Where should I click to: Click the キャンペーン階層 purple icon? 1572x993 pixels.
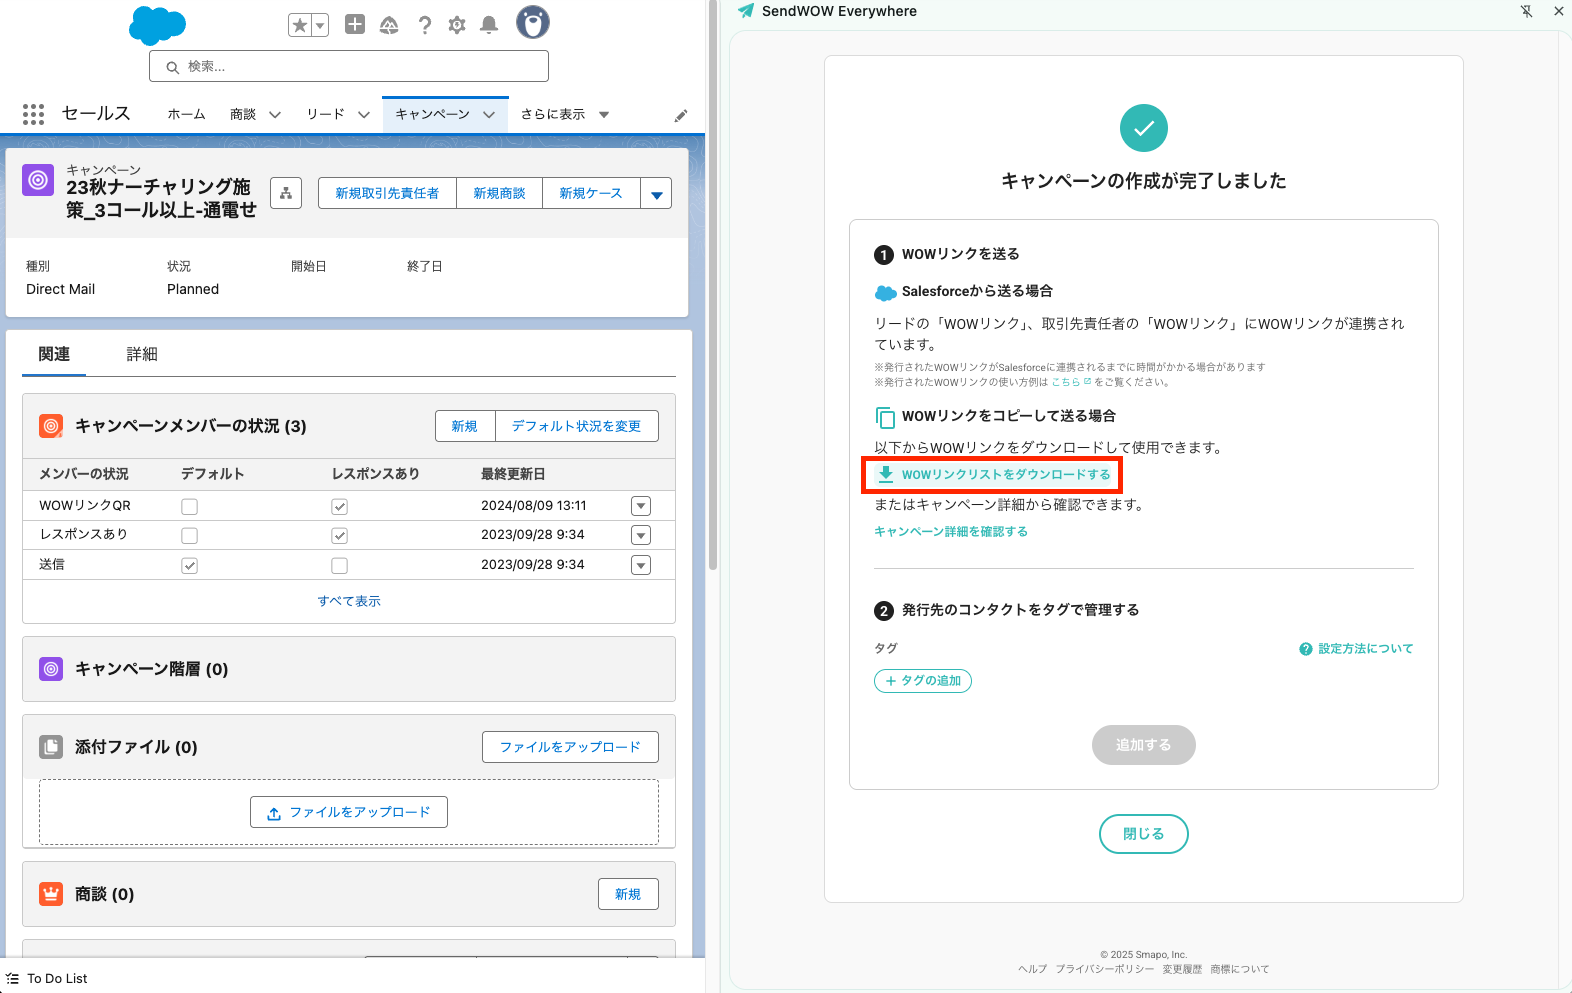(x=51, y=669)
